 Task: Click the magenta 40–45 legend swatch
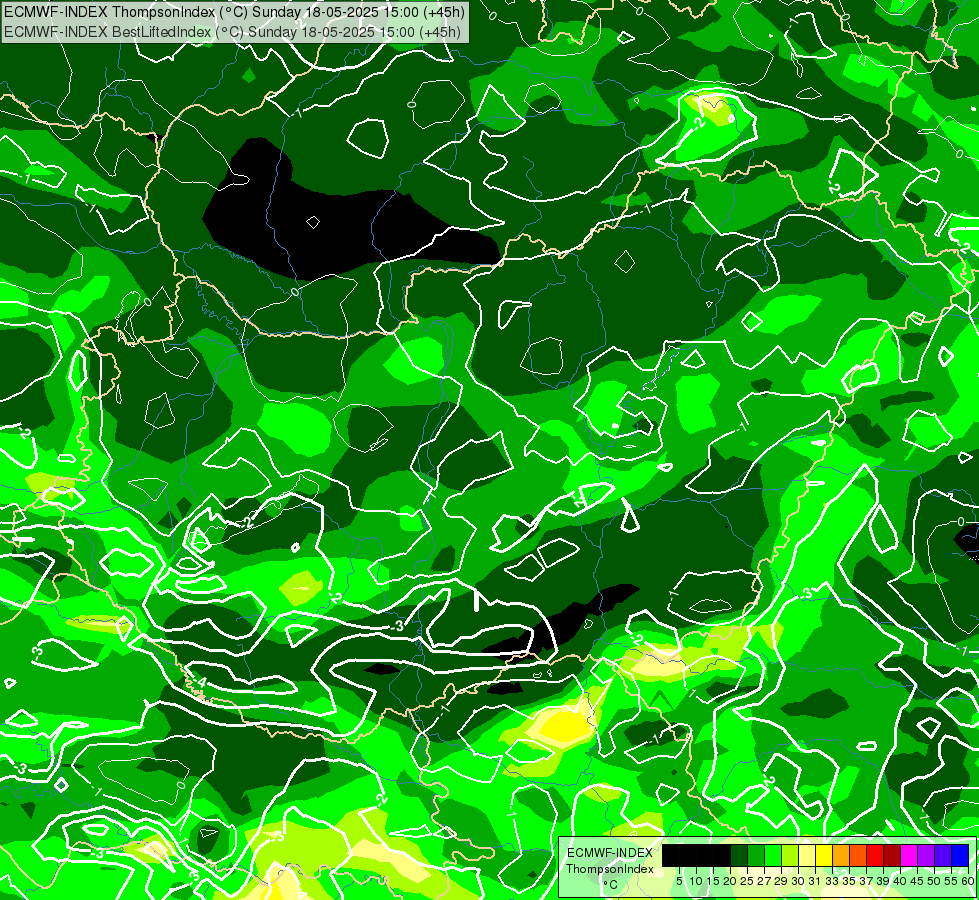[909, 855]
